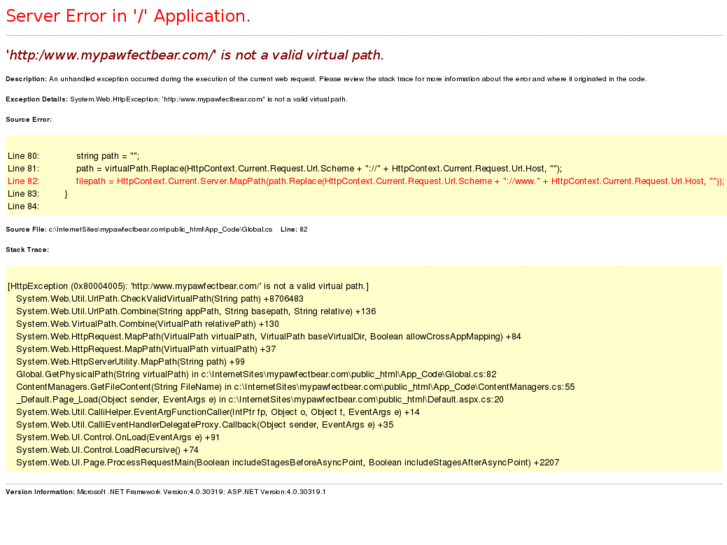
Task: Select the '_Default.Page_Load' Default.aspx.cs:20 line
Action: point(260,399)
